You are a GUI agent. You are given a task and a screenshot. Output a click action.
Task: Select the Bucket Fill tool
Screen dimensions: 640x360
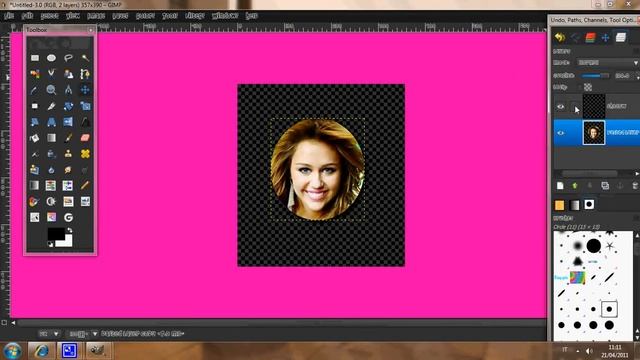click(35, 138)
